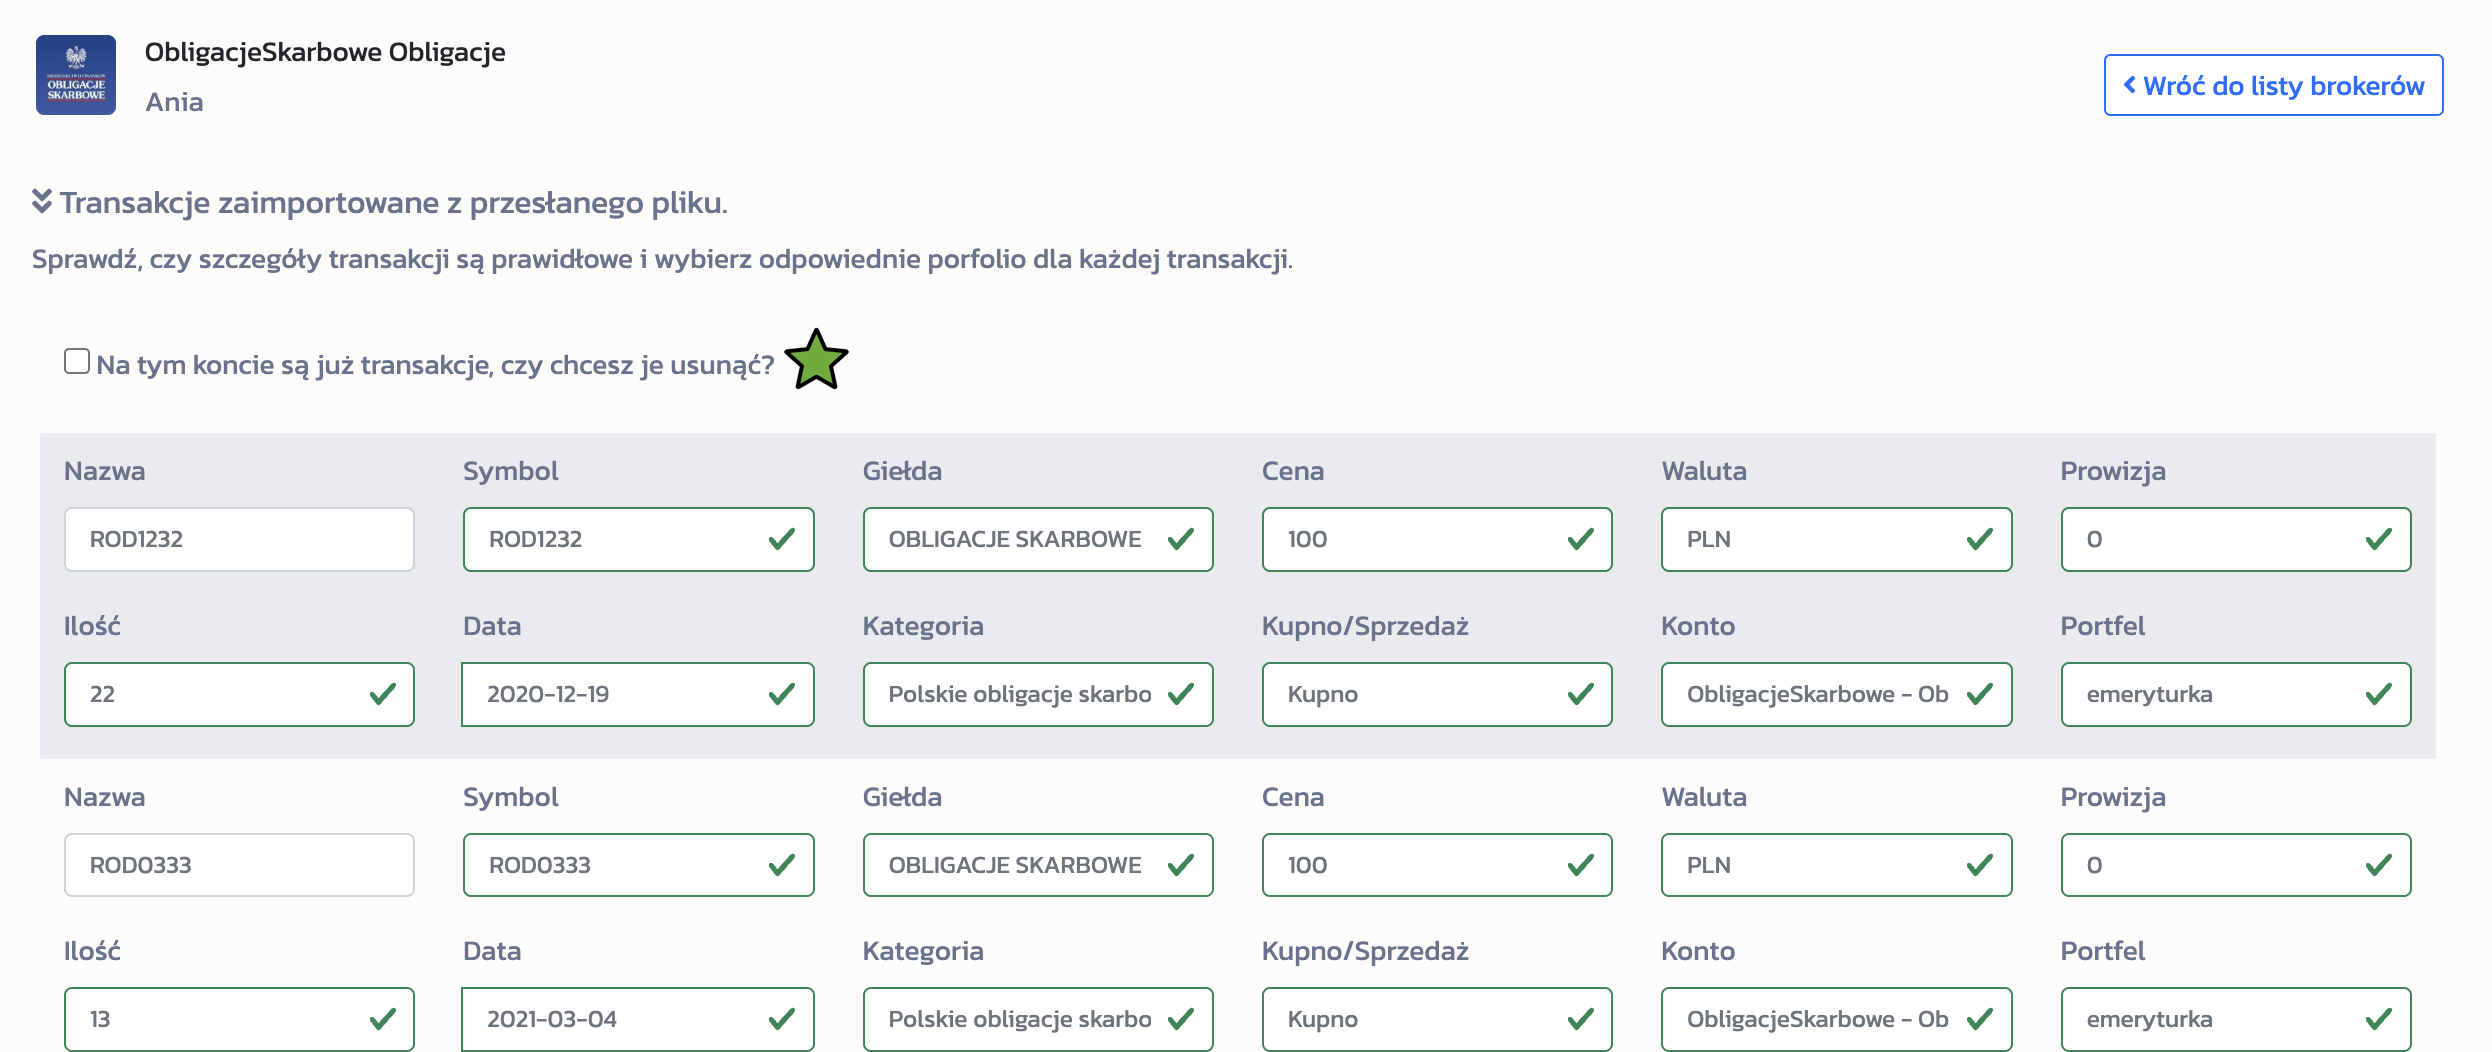Click the green star icon
The width and height of the screenshot is (2492, 1052).
pyautogui.click(x=816, y=361)
